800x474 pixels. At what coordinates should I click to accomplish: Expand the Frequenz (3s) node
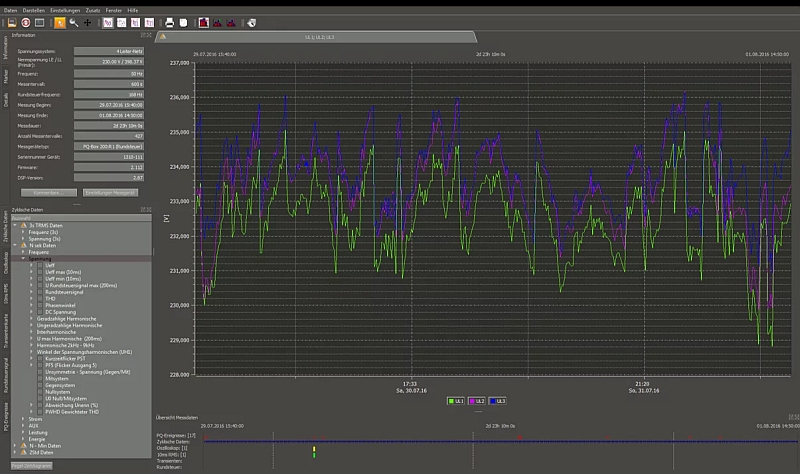coord(23,232)
